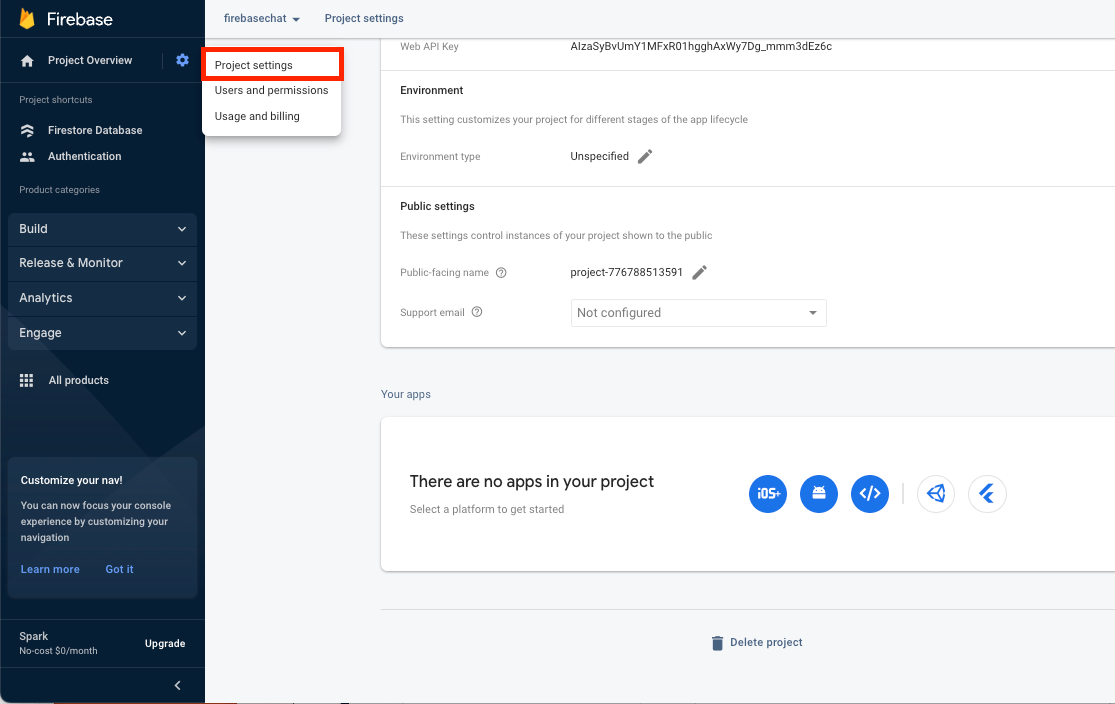
Task: Select the Web API Key value
Action: pos(701,46)
